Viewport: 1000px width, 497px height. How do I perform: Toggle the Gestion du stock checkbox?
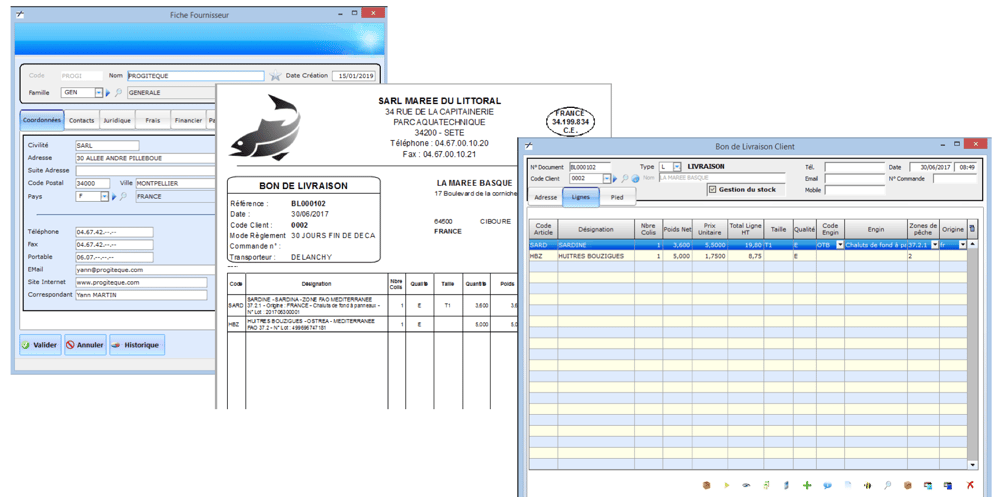pos(712,189)
